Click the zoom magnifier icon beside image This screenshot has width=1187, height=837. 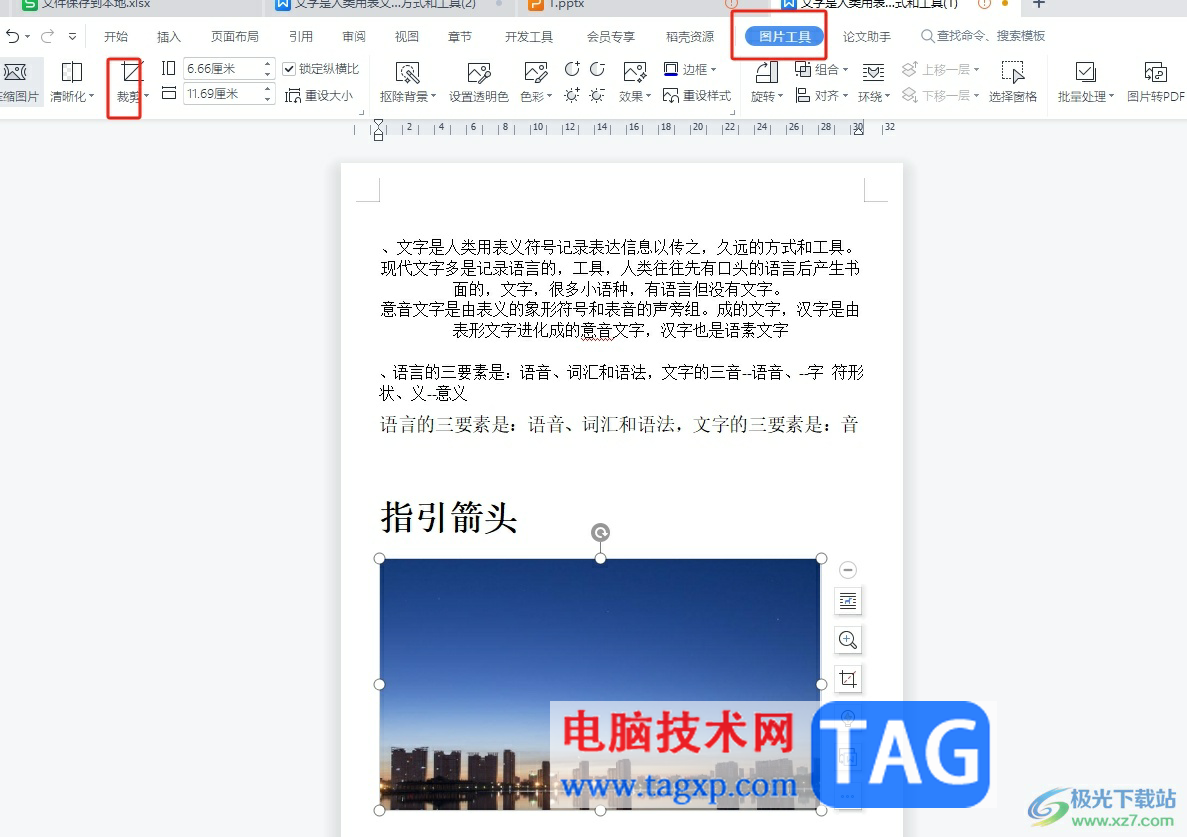pyautogui.click(x=848, y=640)
